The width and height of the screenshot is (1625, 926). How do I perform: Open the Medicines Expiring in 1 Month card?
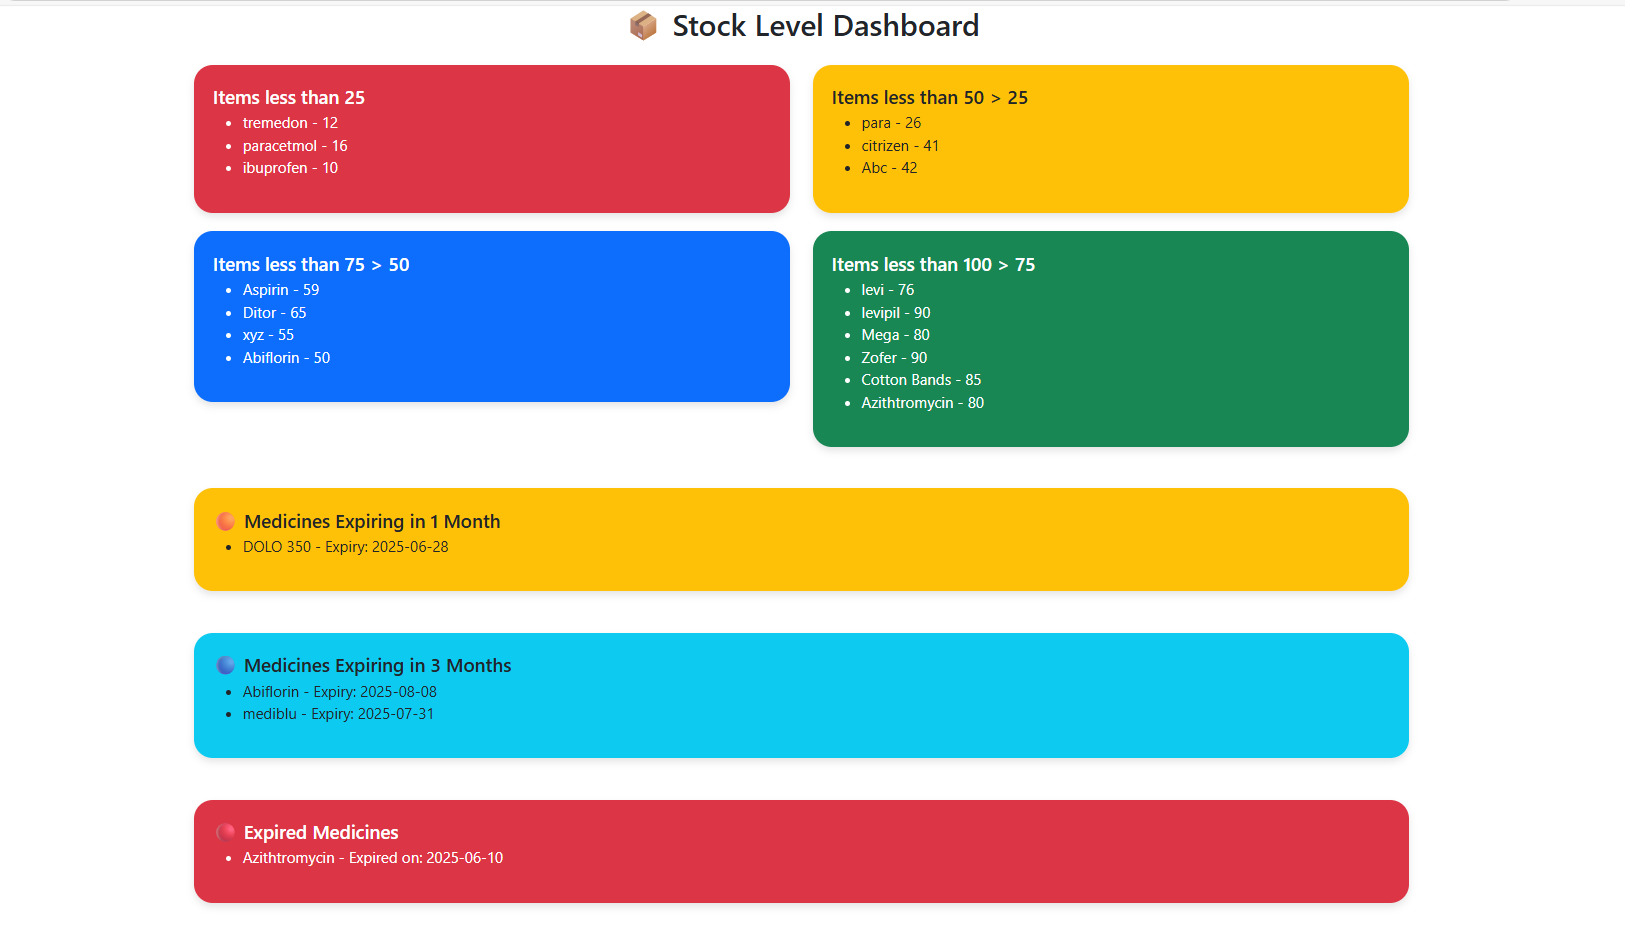[x=800, y=539]
